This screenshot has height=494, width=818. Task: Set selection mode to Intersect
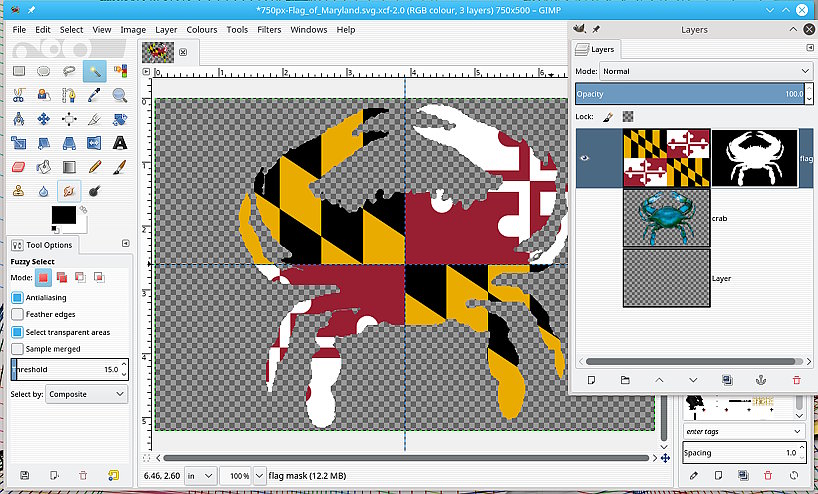pos(99,278)
